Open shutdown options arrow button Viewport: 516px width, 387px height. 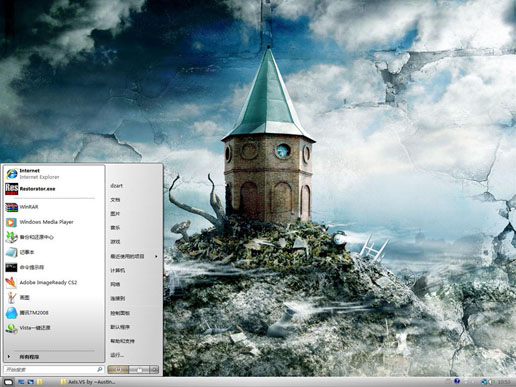[154, 369]
